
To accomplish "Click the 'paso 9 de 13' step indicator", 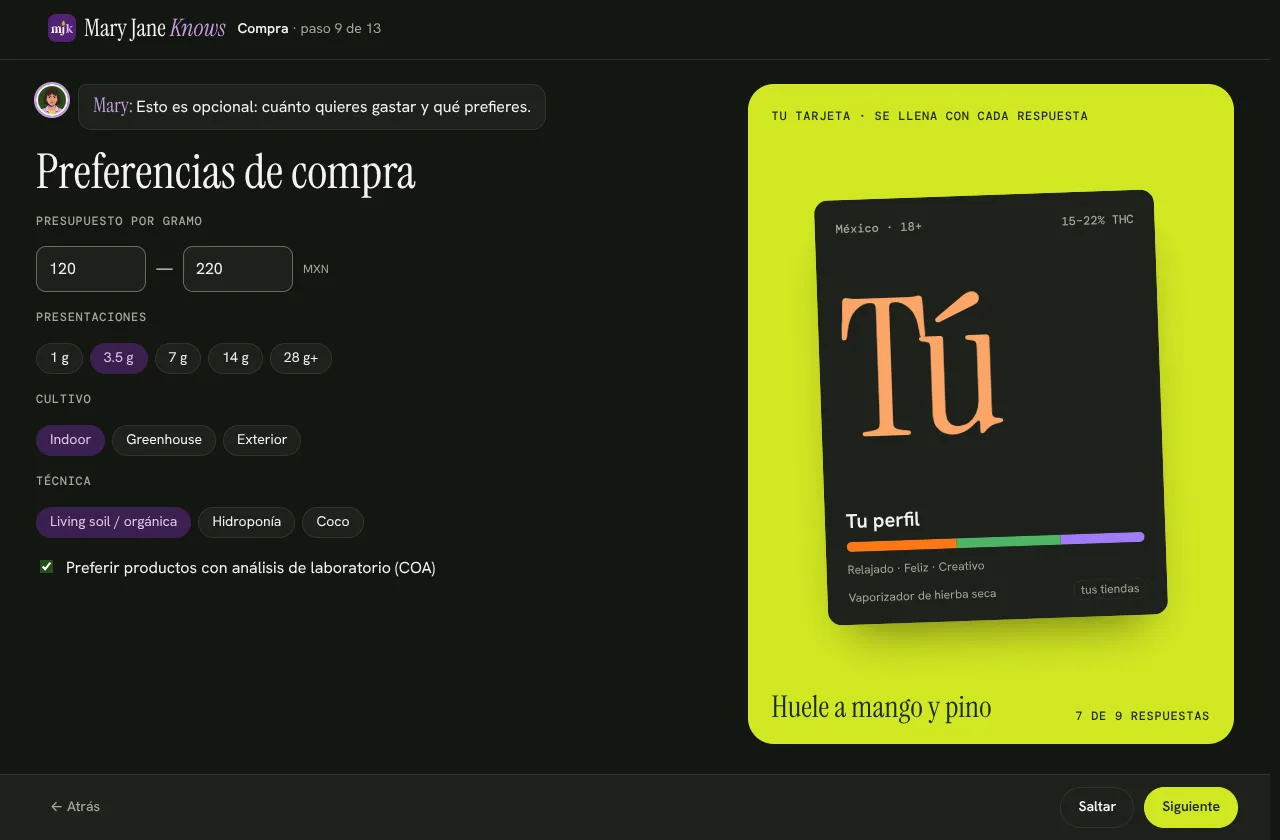I will pos(341,28).
